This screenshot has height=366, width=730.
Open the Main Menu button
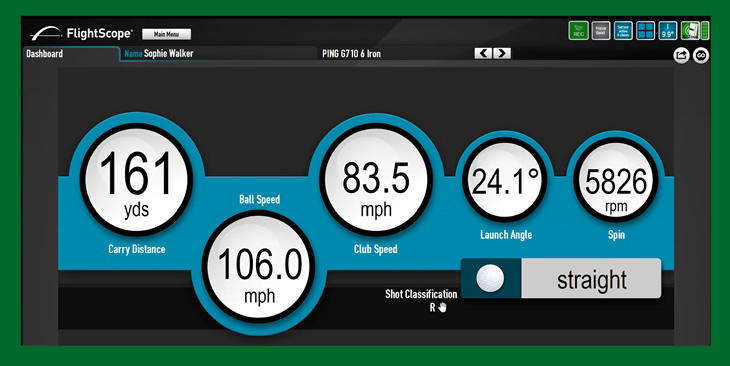click(x=166, y=34)
